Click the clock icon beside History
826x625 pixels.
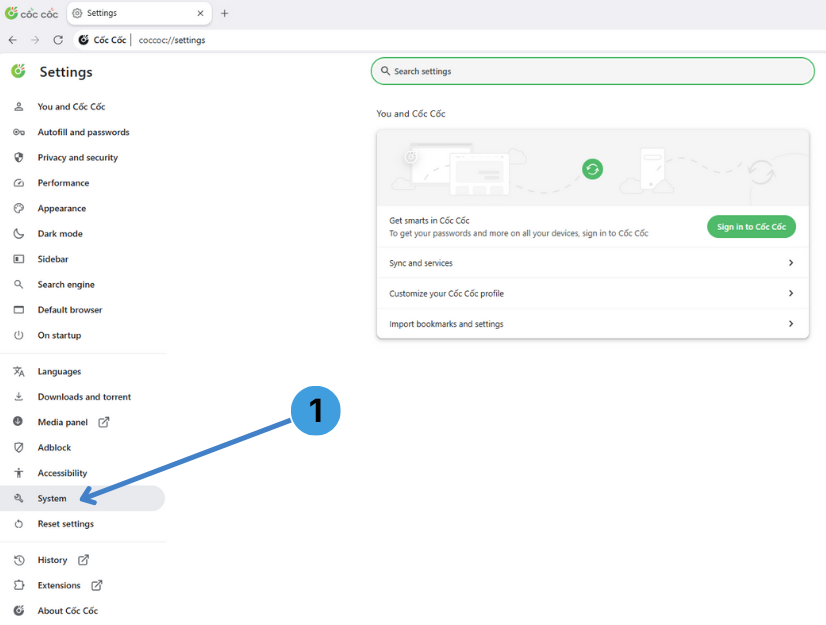pyautogui.click(x=18, y=560)
